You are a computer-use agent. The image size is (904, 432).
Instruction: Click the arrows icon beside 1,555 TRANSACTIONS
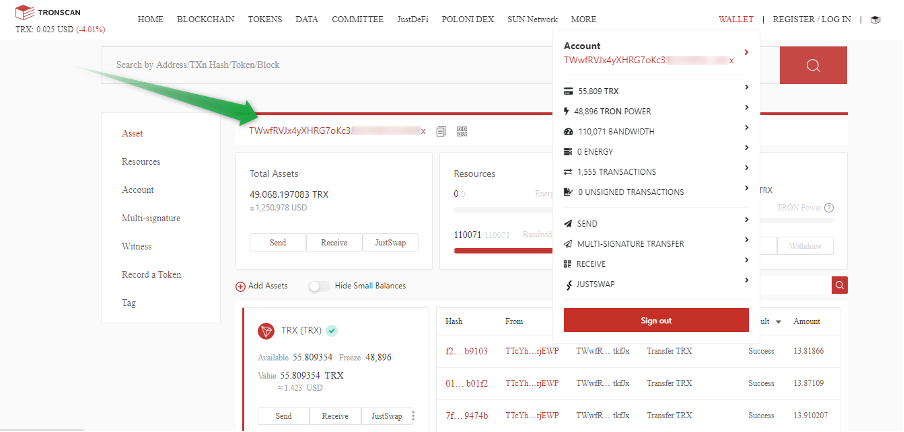click(568, 172)
